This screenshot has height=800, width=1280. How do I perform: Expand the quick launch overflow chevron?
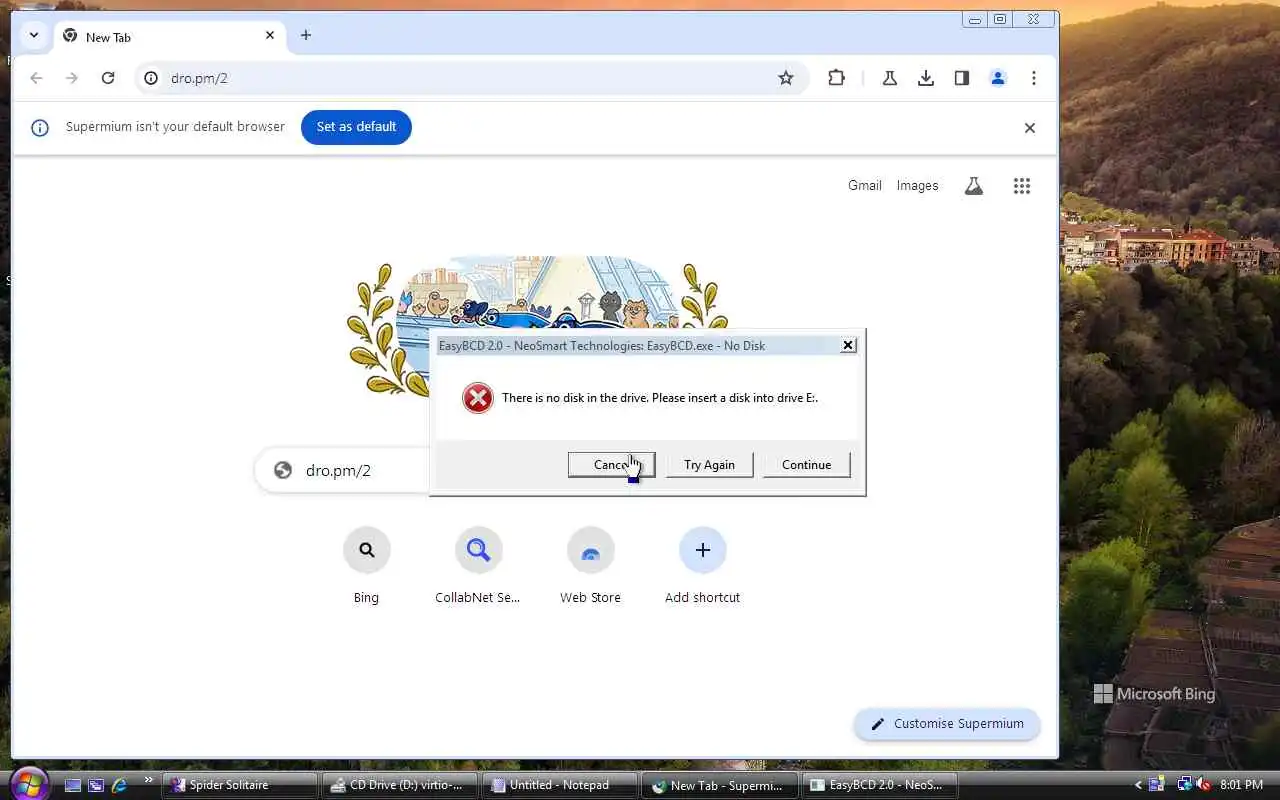(x=149, y=780)
